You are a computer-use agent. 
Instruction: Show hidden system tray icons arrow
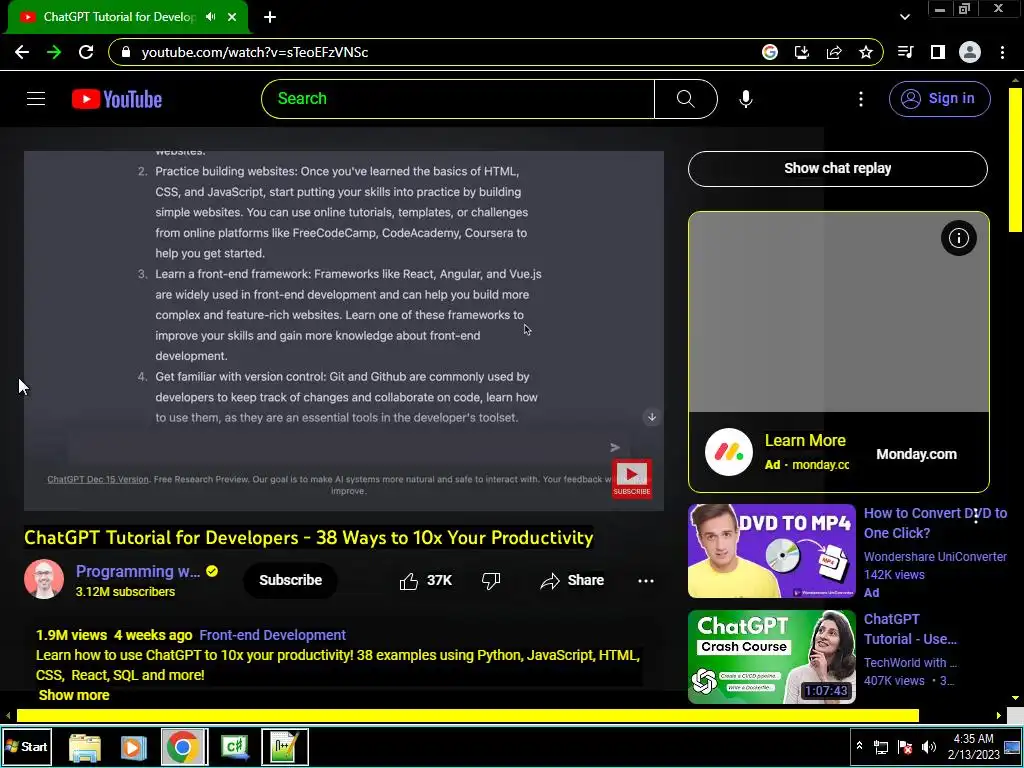(859, 746)
